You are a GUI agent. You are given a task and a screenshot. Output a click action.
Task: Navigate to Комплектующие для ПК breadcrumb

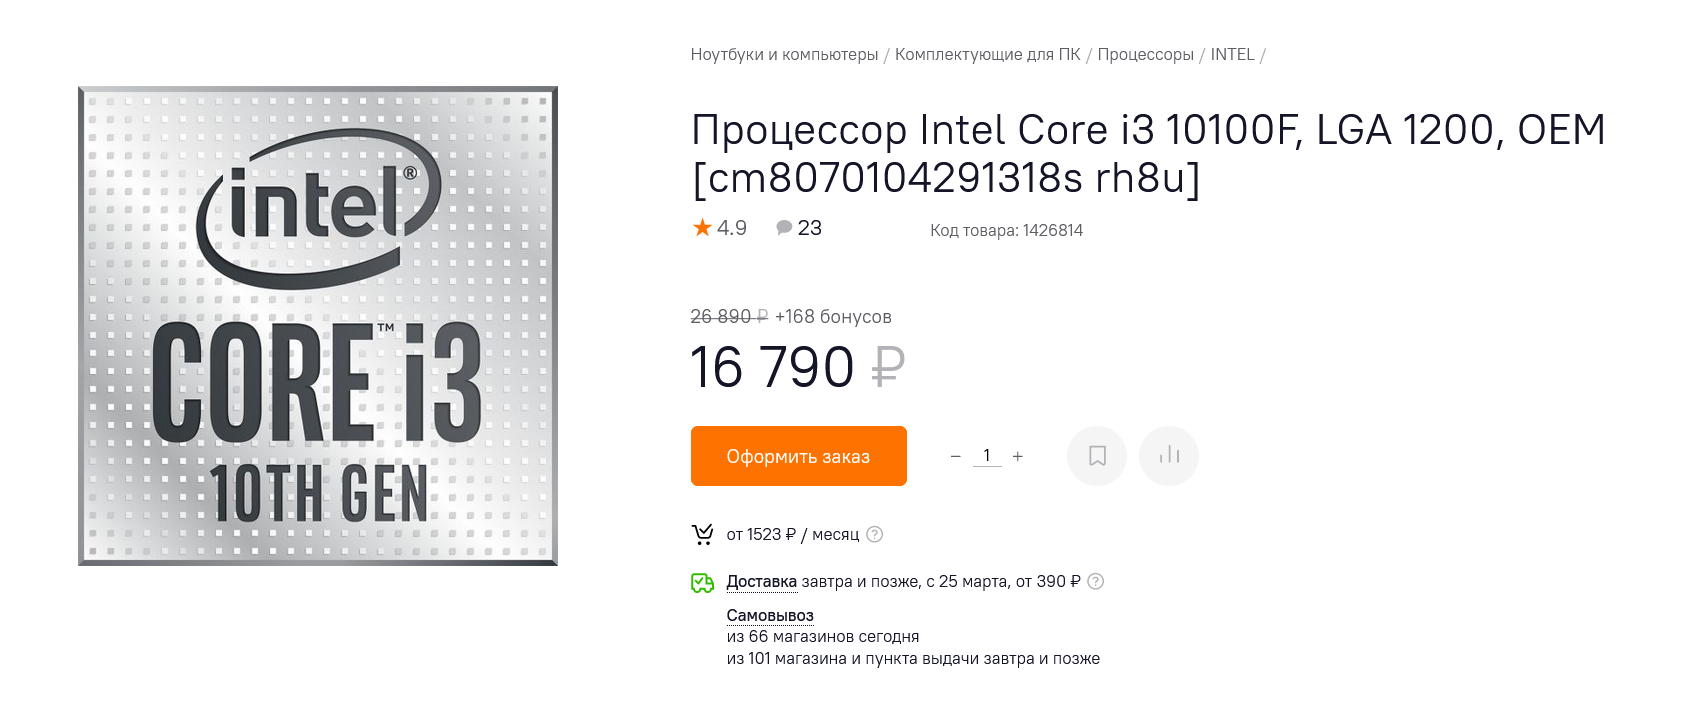[x=987, y=55]
